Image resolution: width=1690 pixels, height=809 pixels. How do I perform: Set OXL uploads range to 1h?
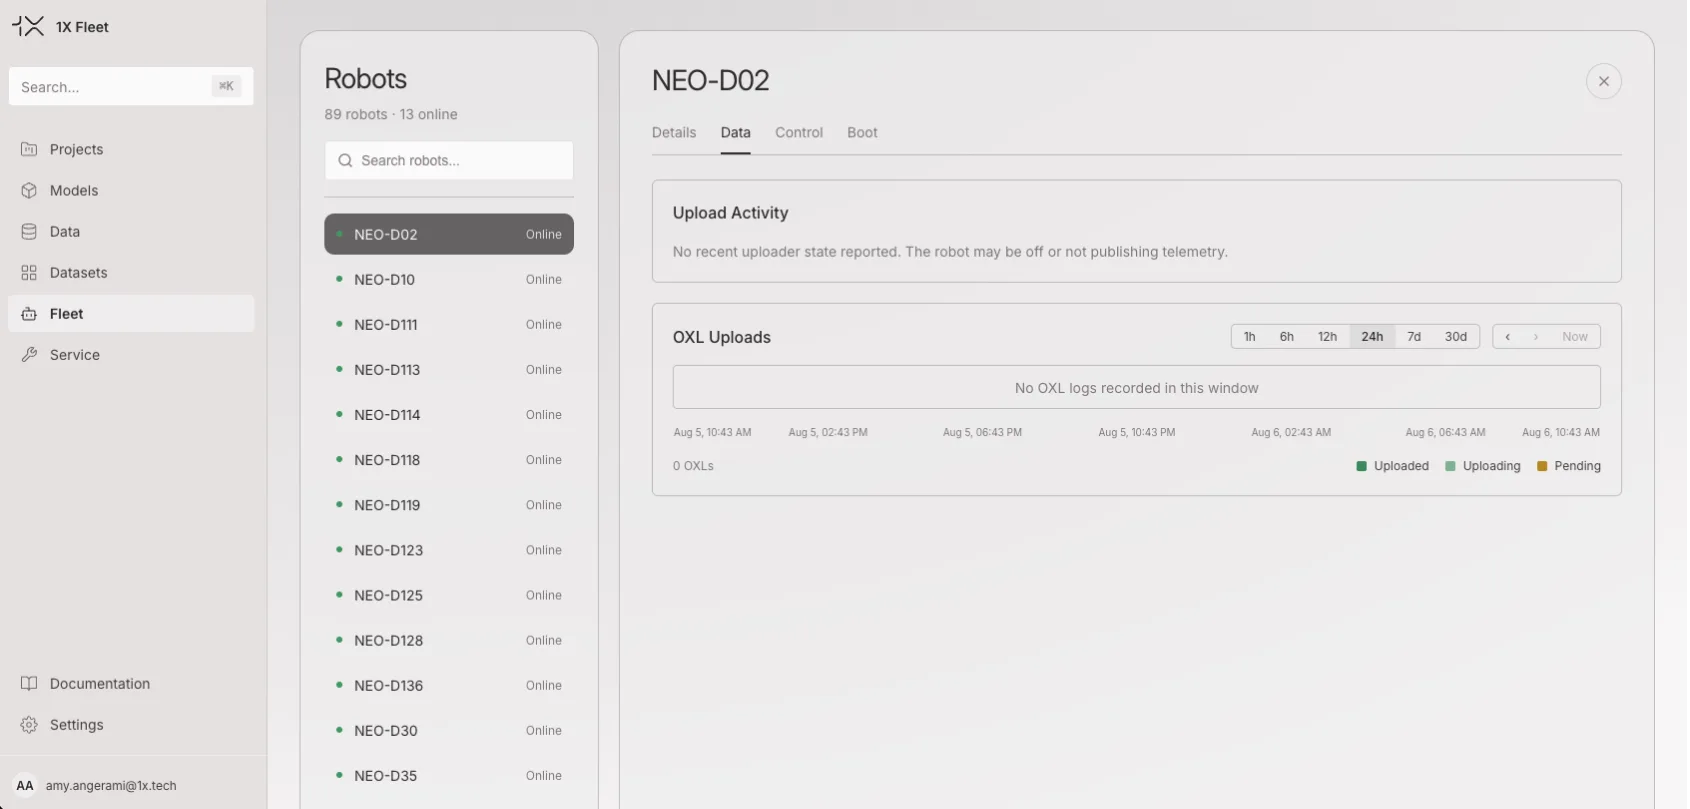coord(1249,336)
